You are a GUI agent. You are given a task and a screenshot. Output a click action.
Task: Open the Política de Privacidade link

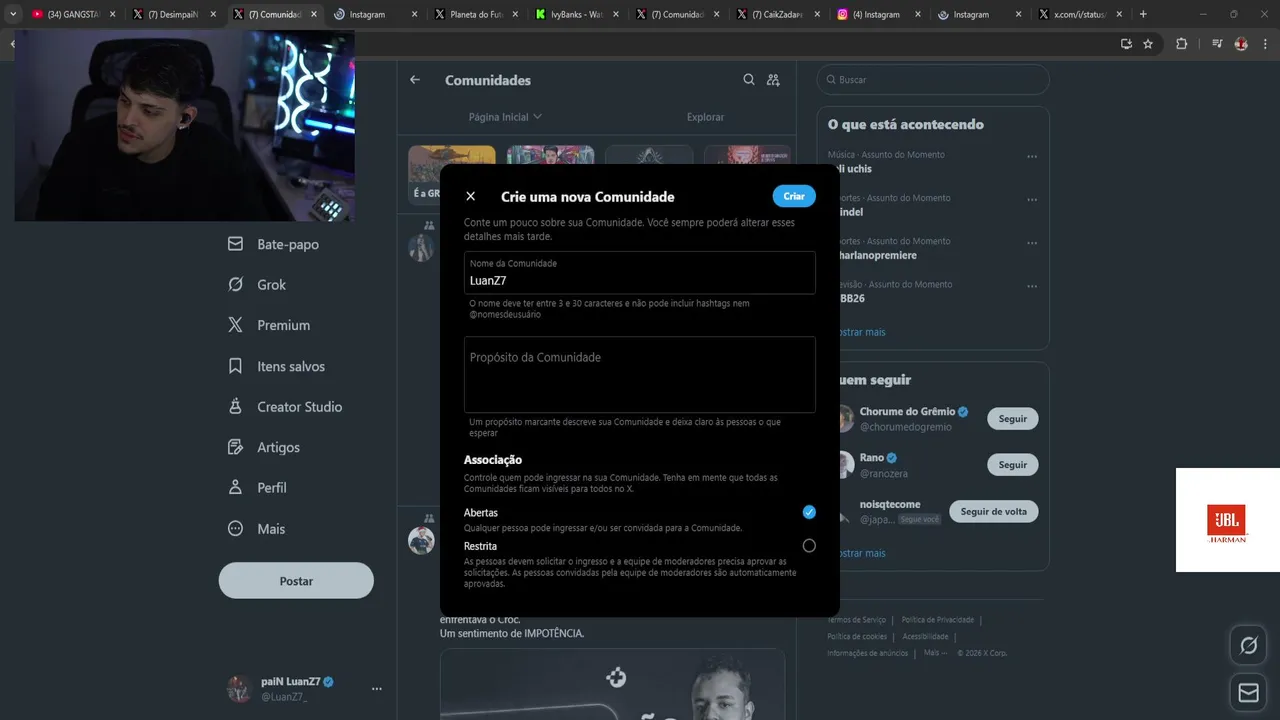point(938,620)
